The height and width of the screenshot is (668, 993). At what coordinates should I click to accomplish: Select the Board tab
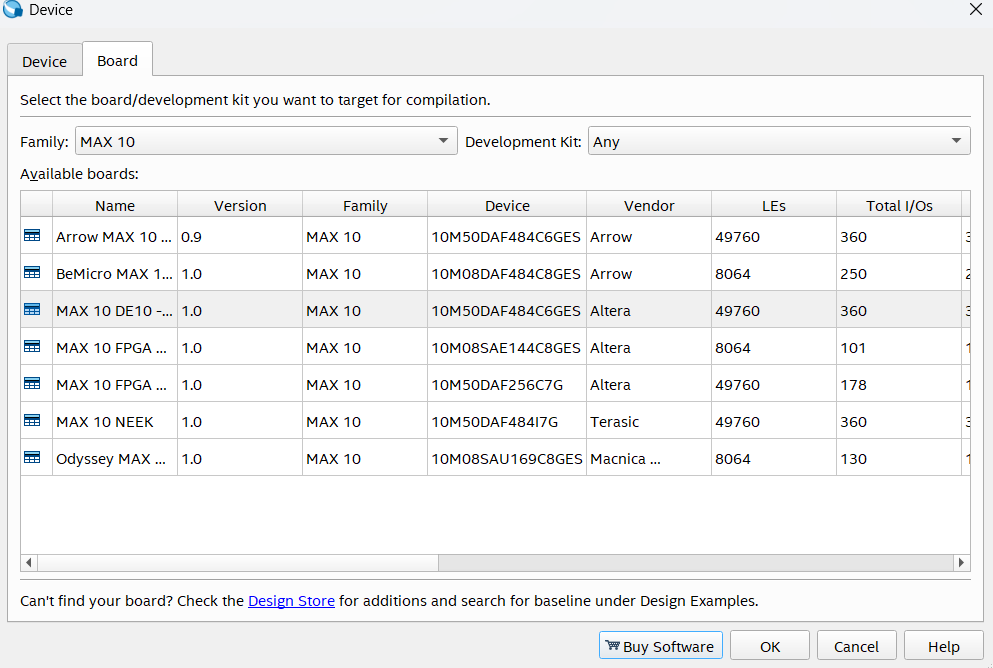pyautogui.click(x=117, y=60)
